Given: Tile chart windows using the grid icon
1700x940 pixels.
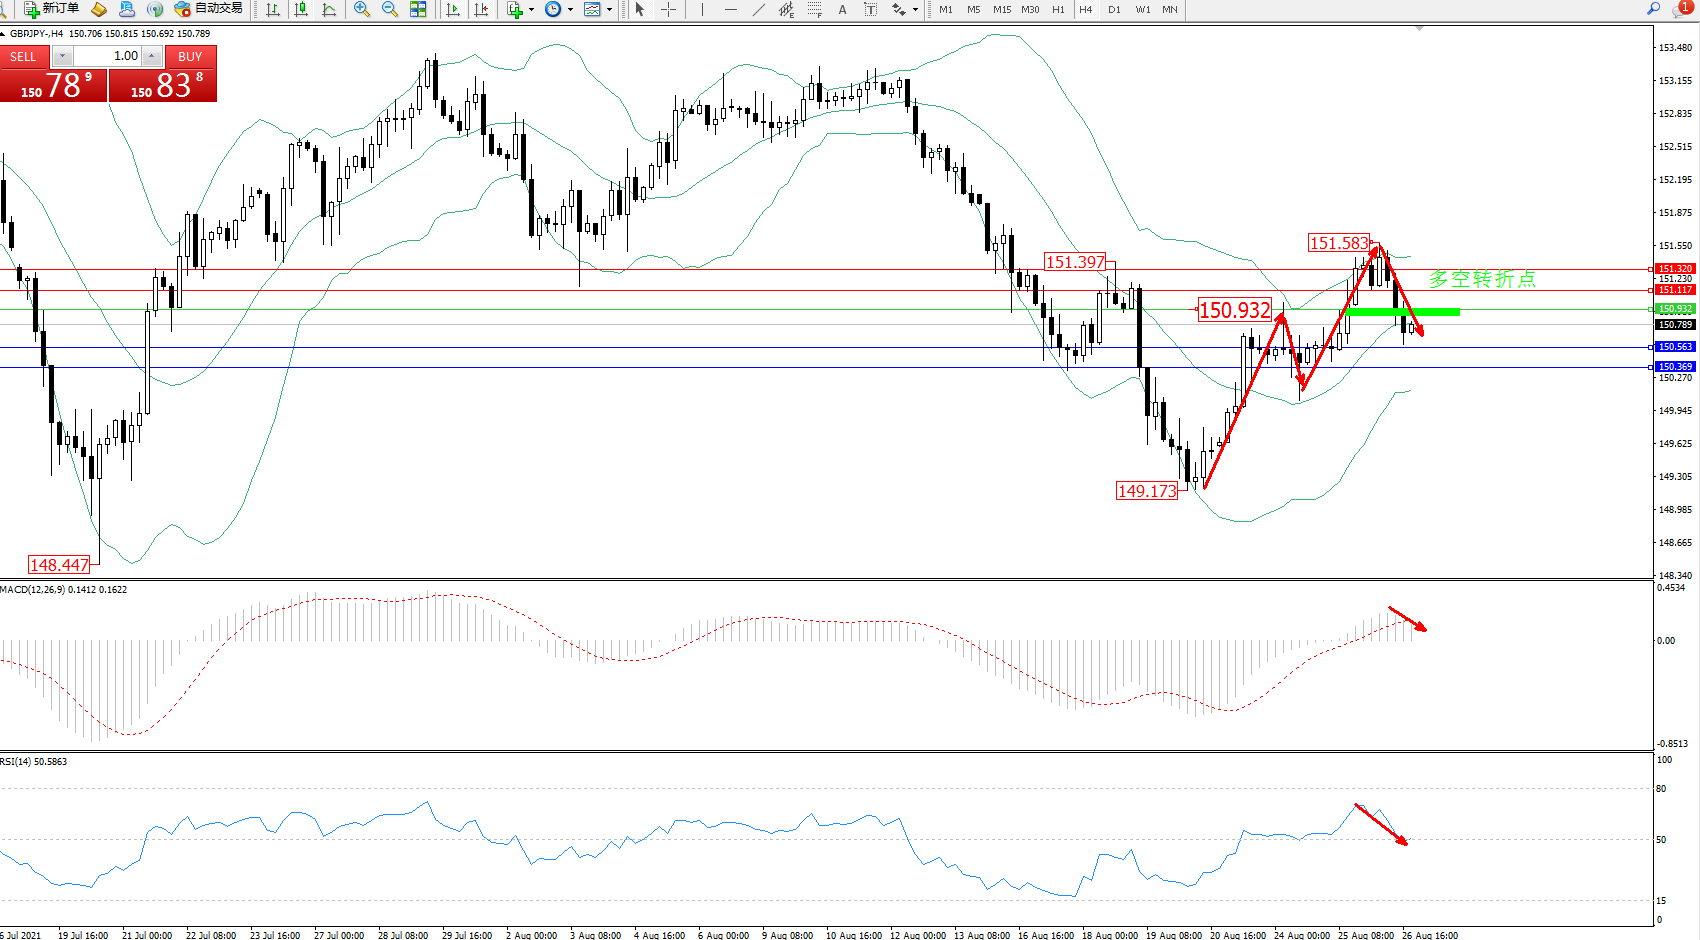Looking at the screenshot, I should (x=418, y=9).
